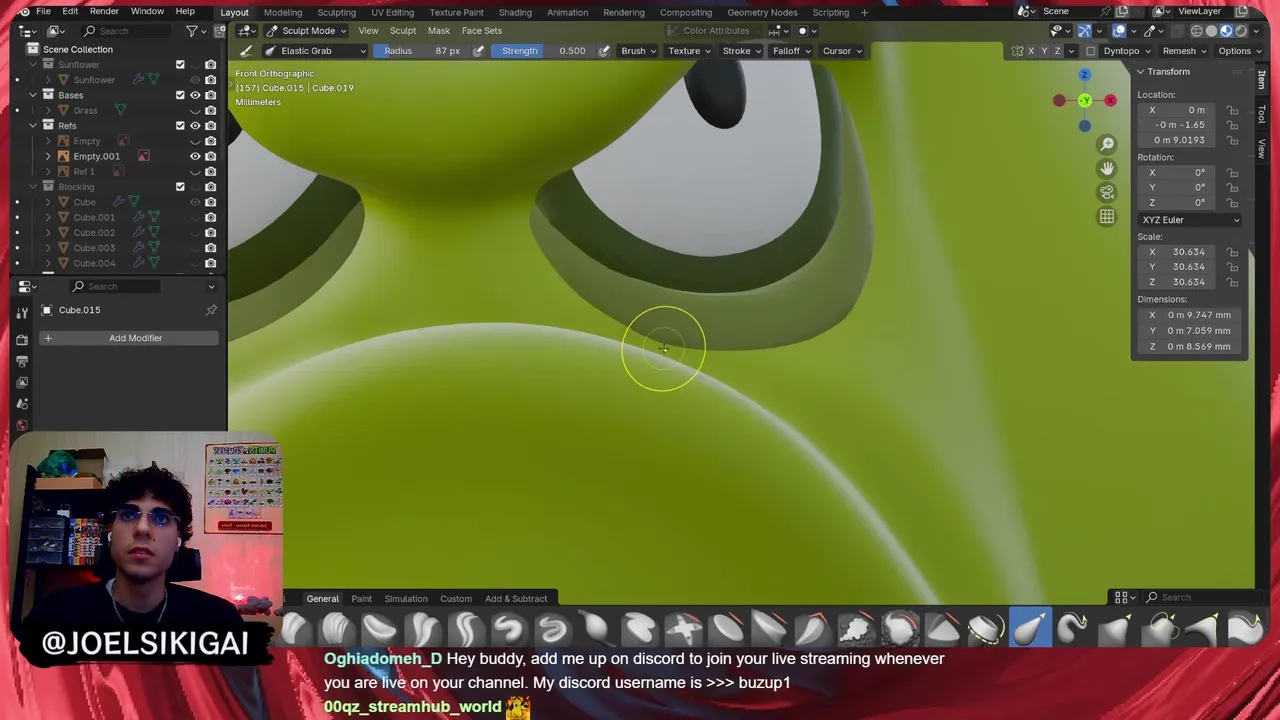This screenshot has width=1280, height=720.
Task: Switch to Geometry Nodes workspace tab
Action: tap(762, 12)
